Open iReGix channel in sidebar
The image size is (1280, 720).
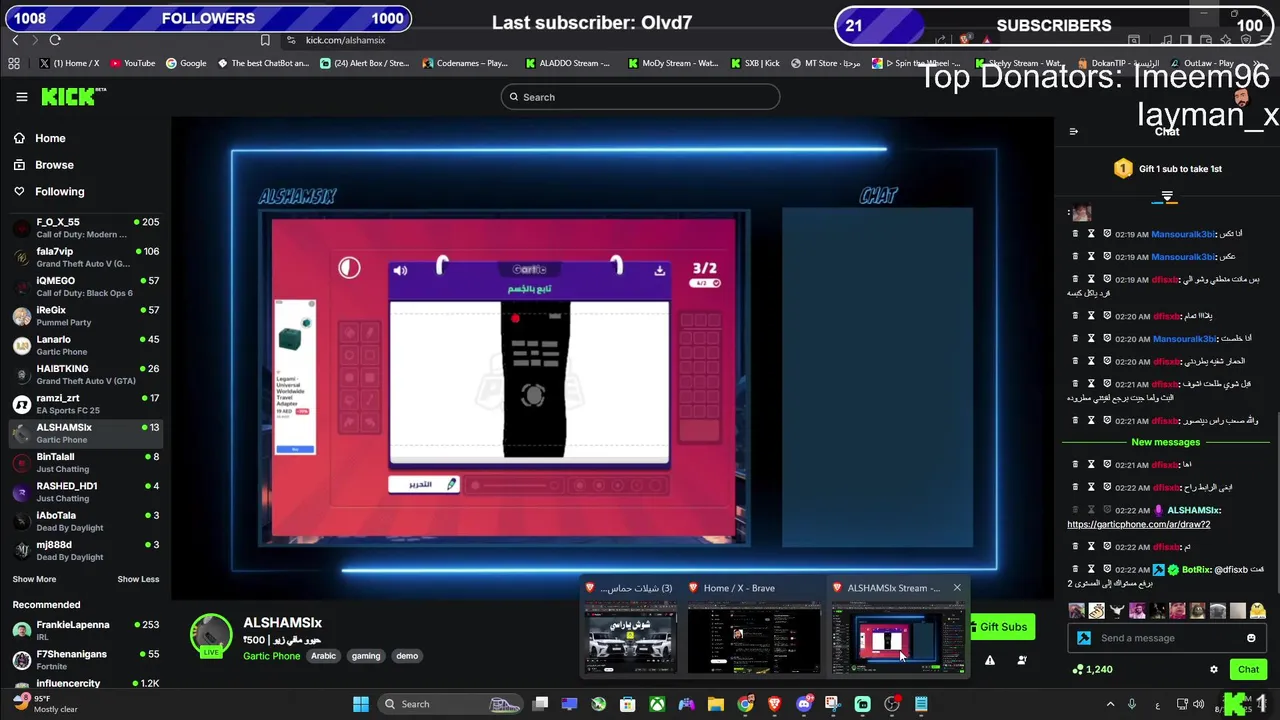[x=85, y=316]
